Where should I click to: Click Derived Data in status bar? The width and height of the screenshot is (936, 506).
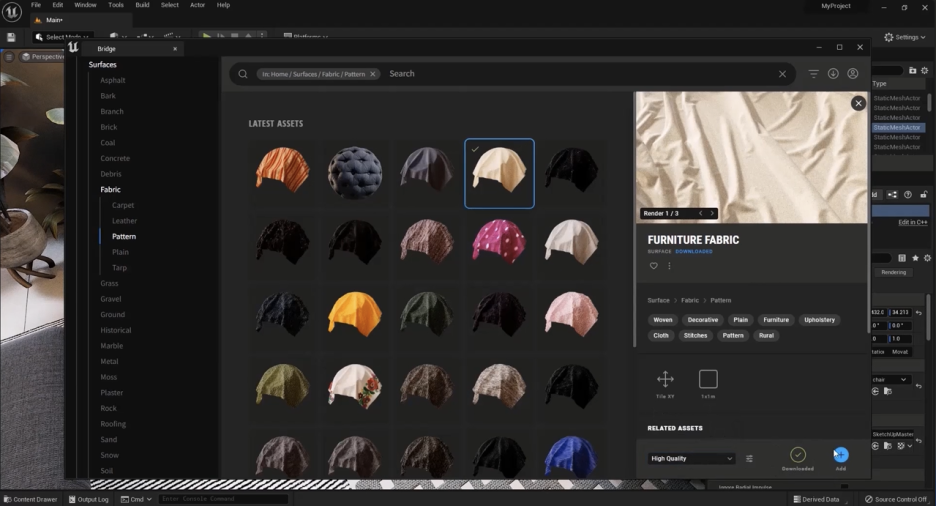tap(816, 499)
